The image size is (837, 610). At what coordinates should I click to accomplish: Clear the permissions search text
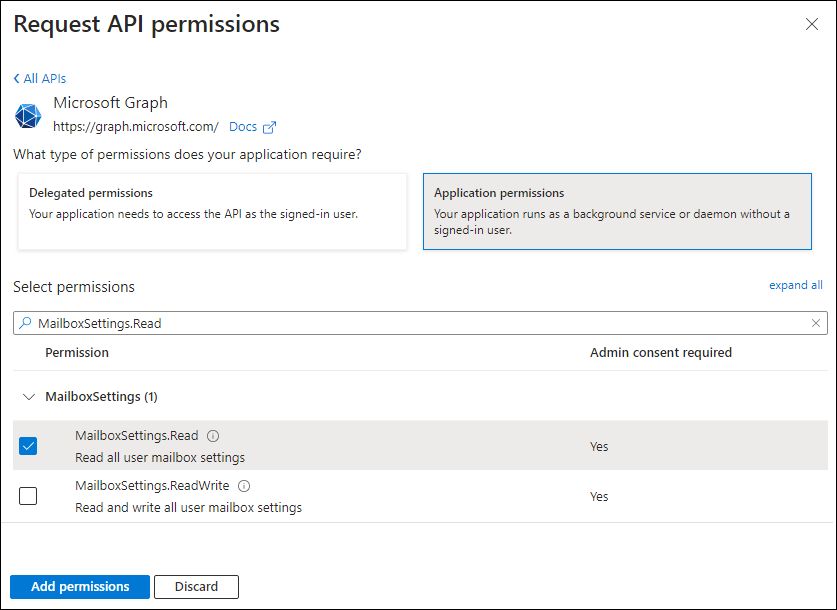pos(816,323)
